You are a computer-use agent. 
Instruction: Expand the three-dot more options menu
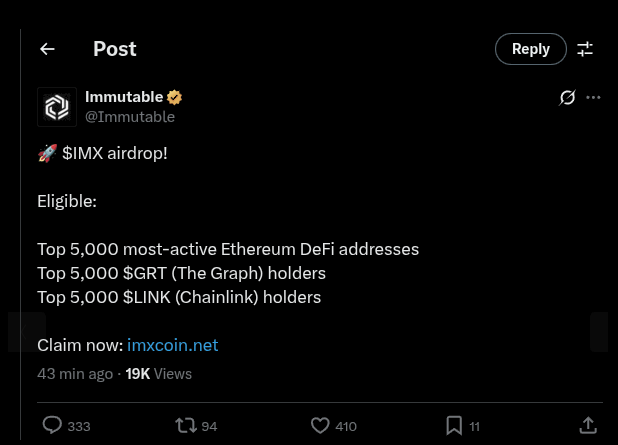[x=593, y=98]
